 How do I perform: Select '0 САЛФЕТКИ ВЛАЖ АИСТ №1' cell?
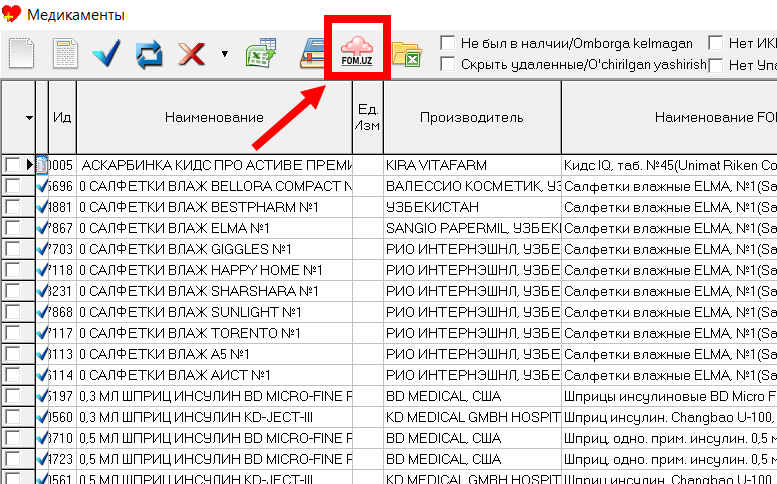215,376
